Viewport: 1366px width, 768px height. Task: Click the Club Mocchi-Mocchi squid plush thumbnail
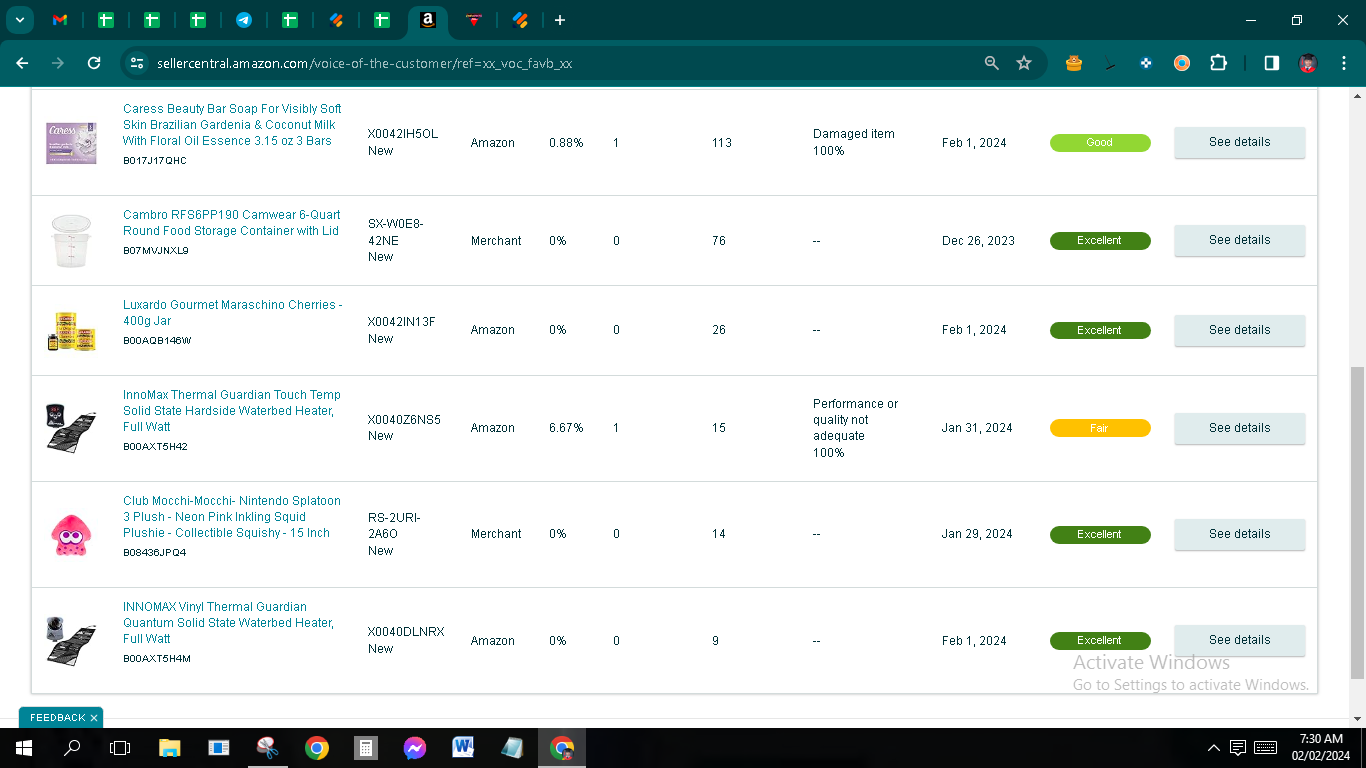pos(71,535)
